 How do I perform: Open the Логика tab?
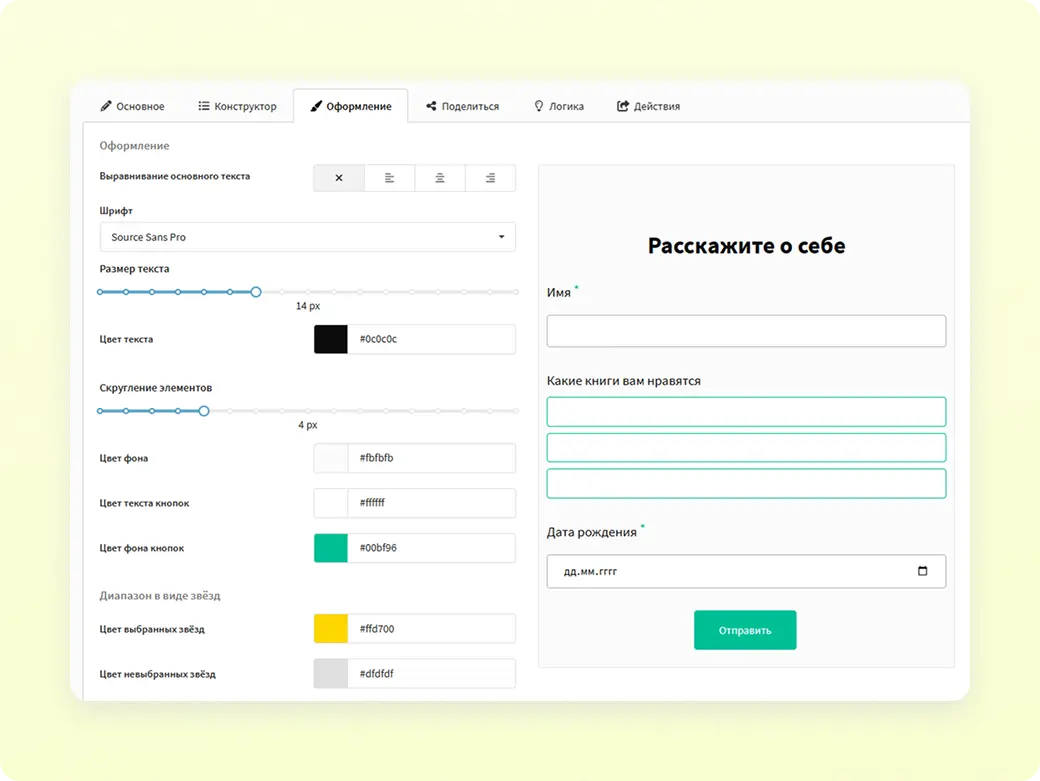tap(559, 106)
